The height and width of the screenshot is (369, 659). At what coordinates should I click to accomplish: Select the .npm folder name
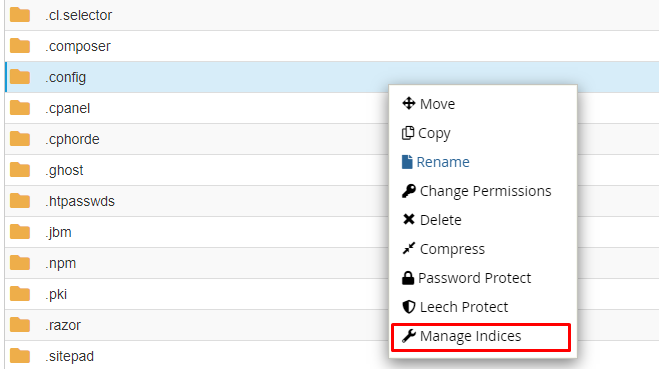click(61, 264)
